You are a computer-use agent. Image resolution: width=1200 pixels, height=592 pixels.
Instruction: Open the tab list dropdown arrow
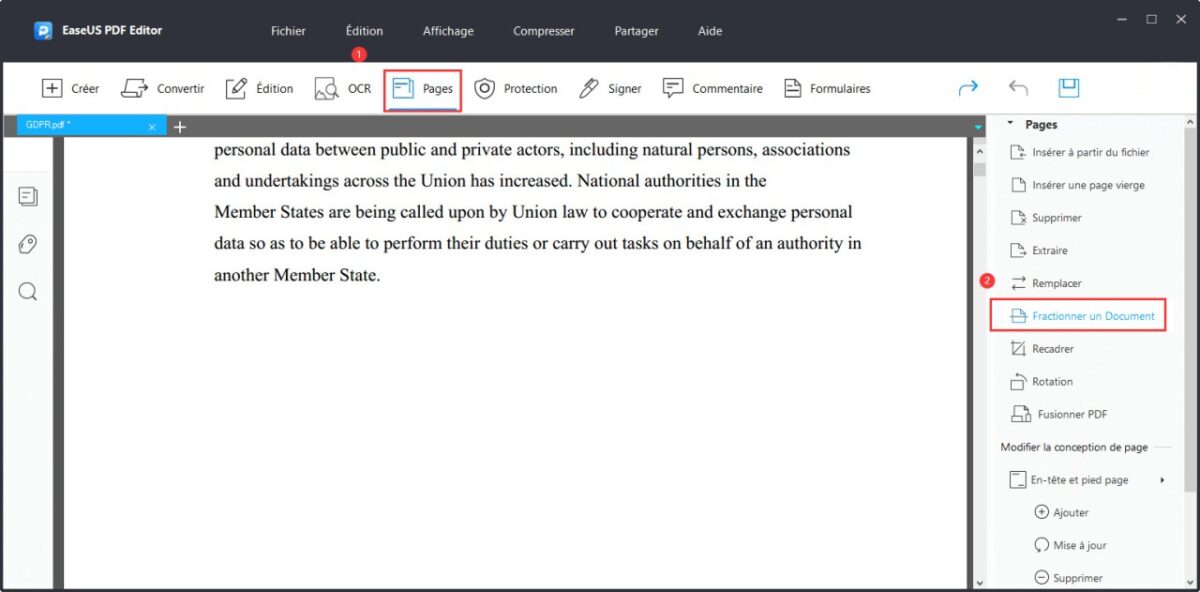tap(978, 127)
